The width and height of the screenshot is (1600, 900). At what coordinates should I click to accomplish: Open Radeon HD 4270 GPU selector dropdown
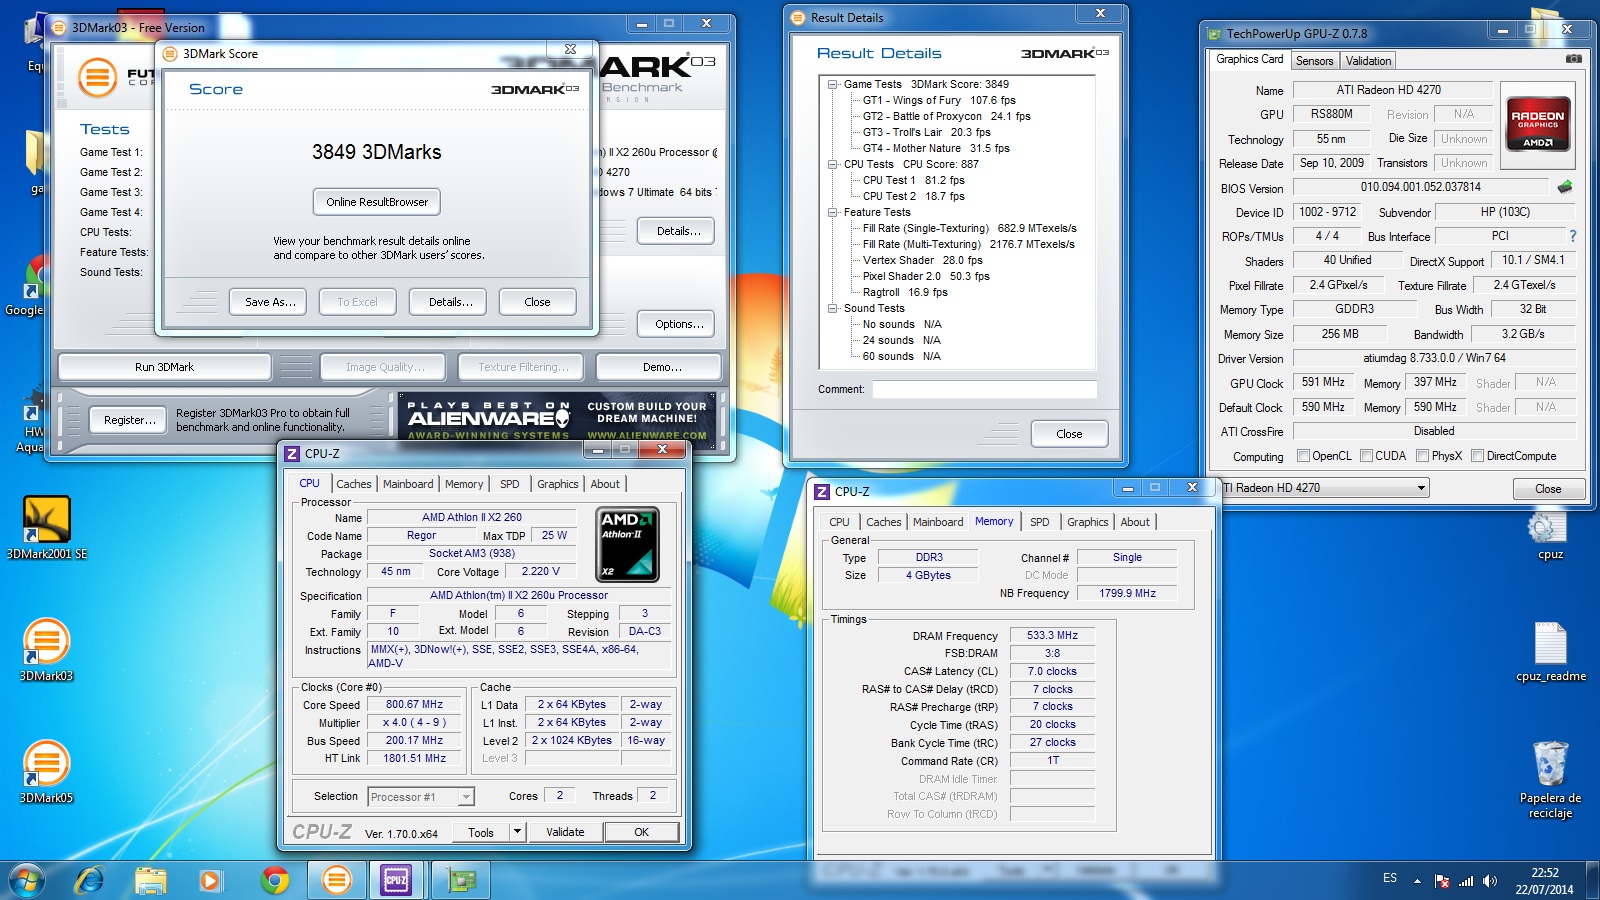1421,488
